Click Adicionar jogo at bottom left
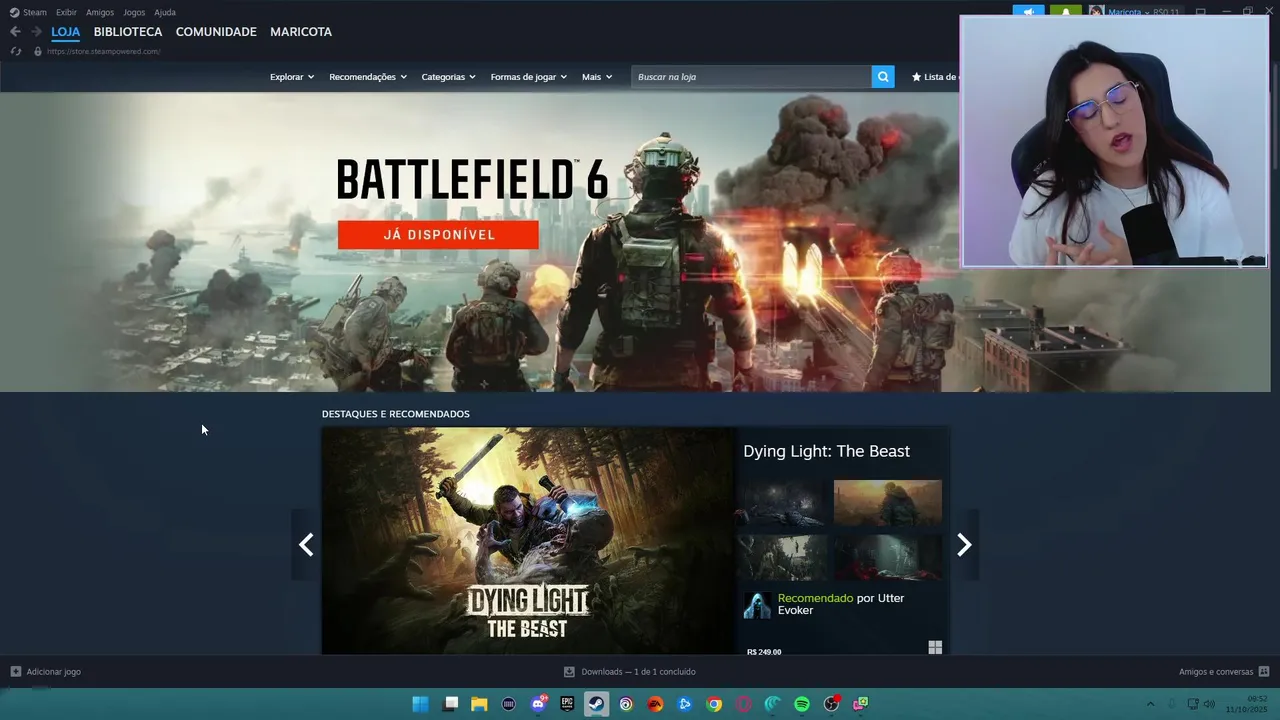 pos(53,672)
